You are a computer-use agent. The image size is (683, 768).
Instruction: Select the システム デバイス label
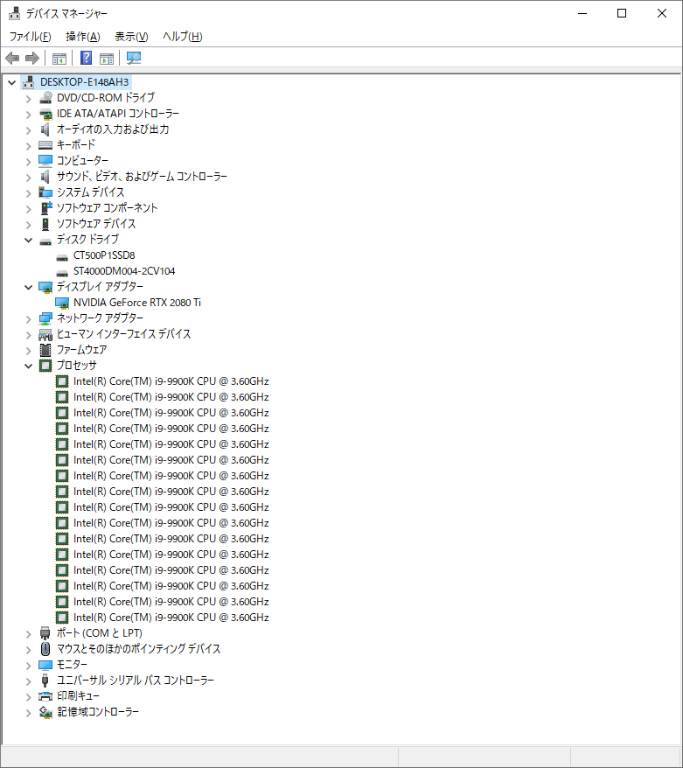(90, 192)
